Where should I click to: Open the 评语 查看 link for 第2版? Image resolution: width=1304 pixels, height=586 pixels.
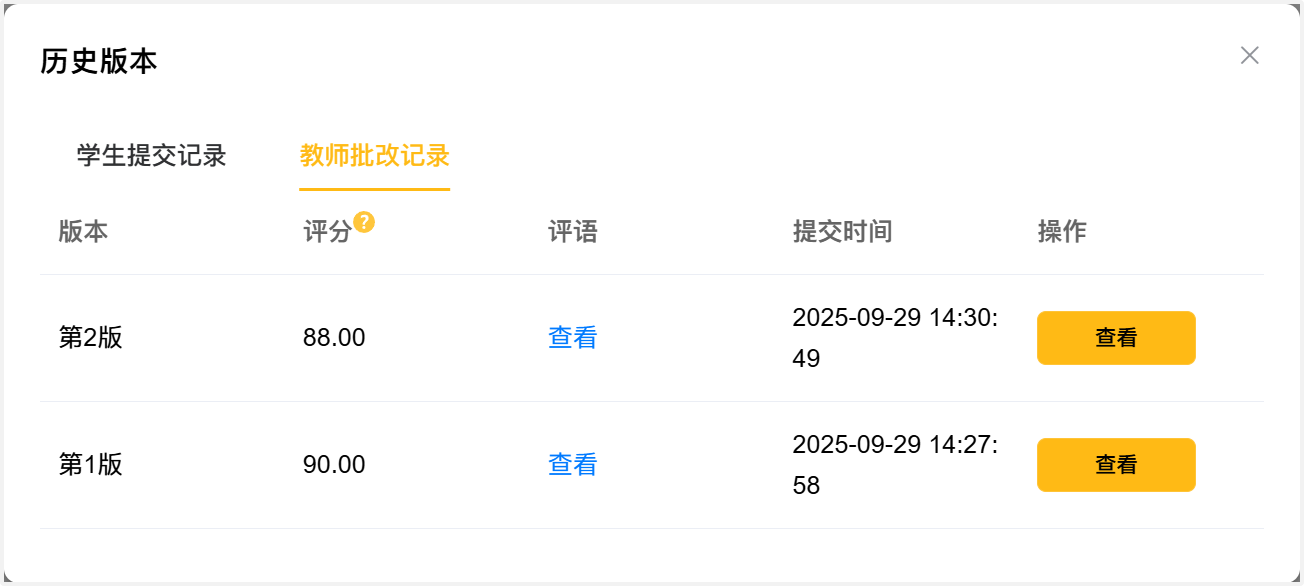[x=573, y=338]
